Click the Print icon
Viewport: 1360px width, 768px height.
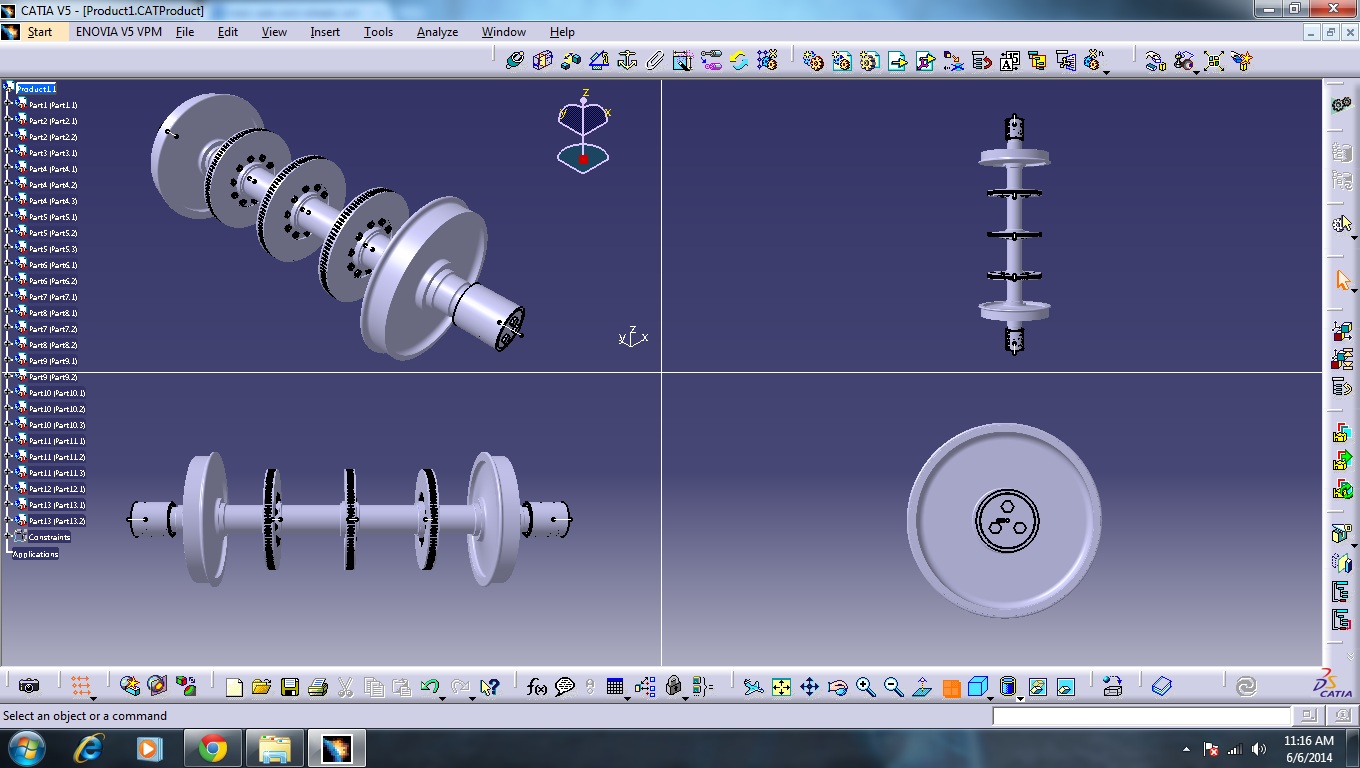point(318,687)
